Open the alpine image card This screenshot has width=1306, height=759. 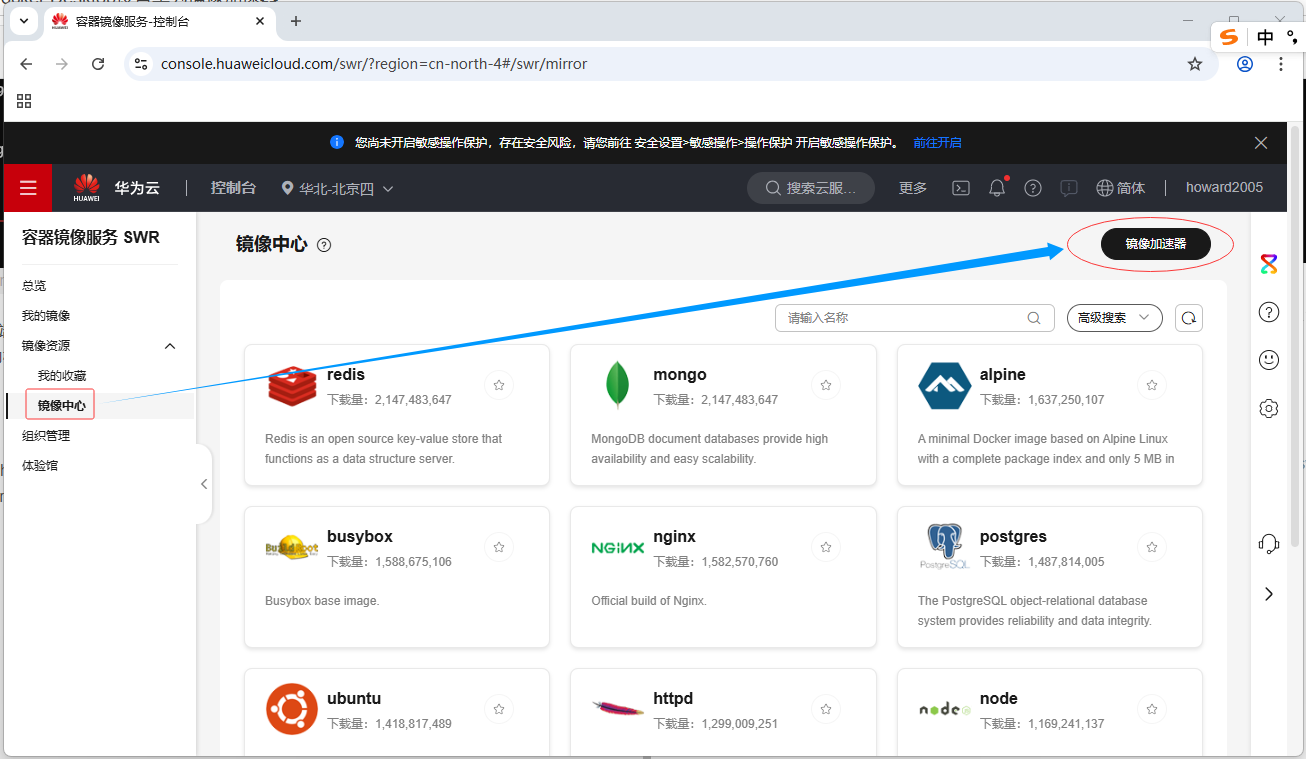[1050, 415]
